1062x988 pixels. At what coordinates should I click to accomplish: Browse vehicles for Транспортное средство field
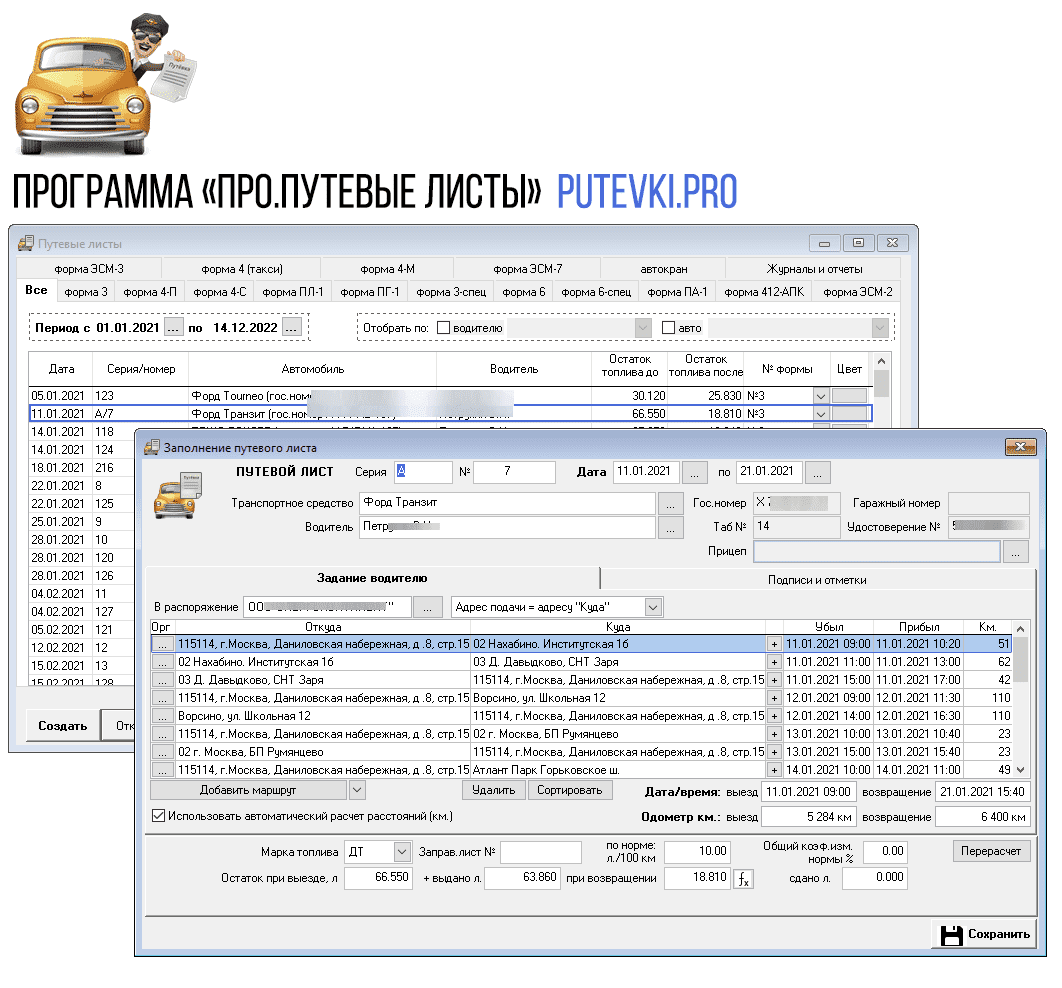[671, 504]
